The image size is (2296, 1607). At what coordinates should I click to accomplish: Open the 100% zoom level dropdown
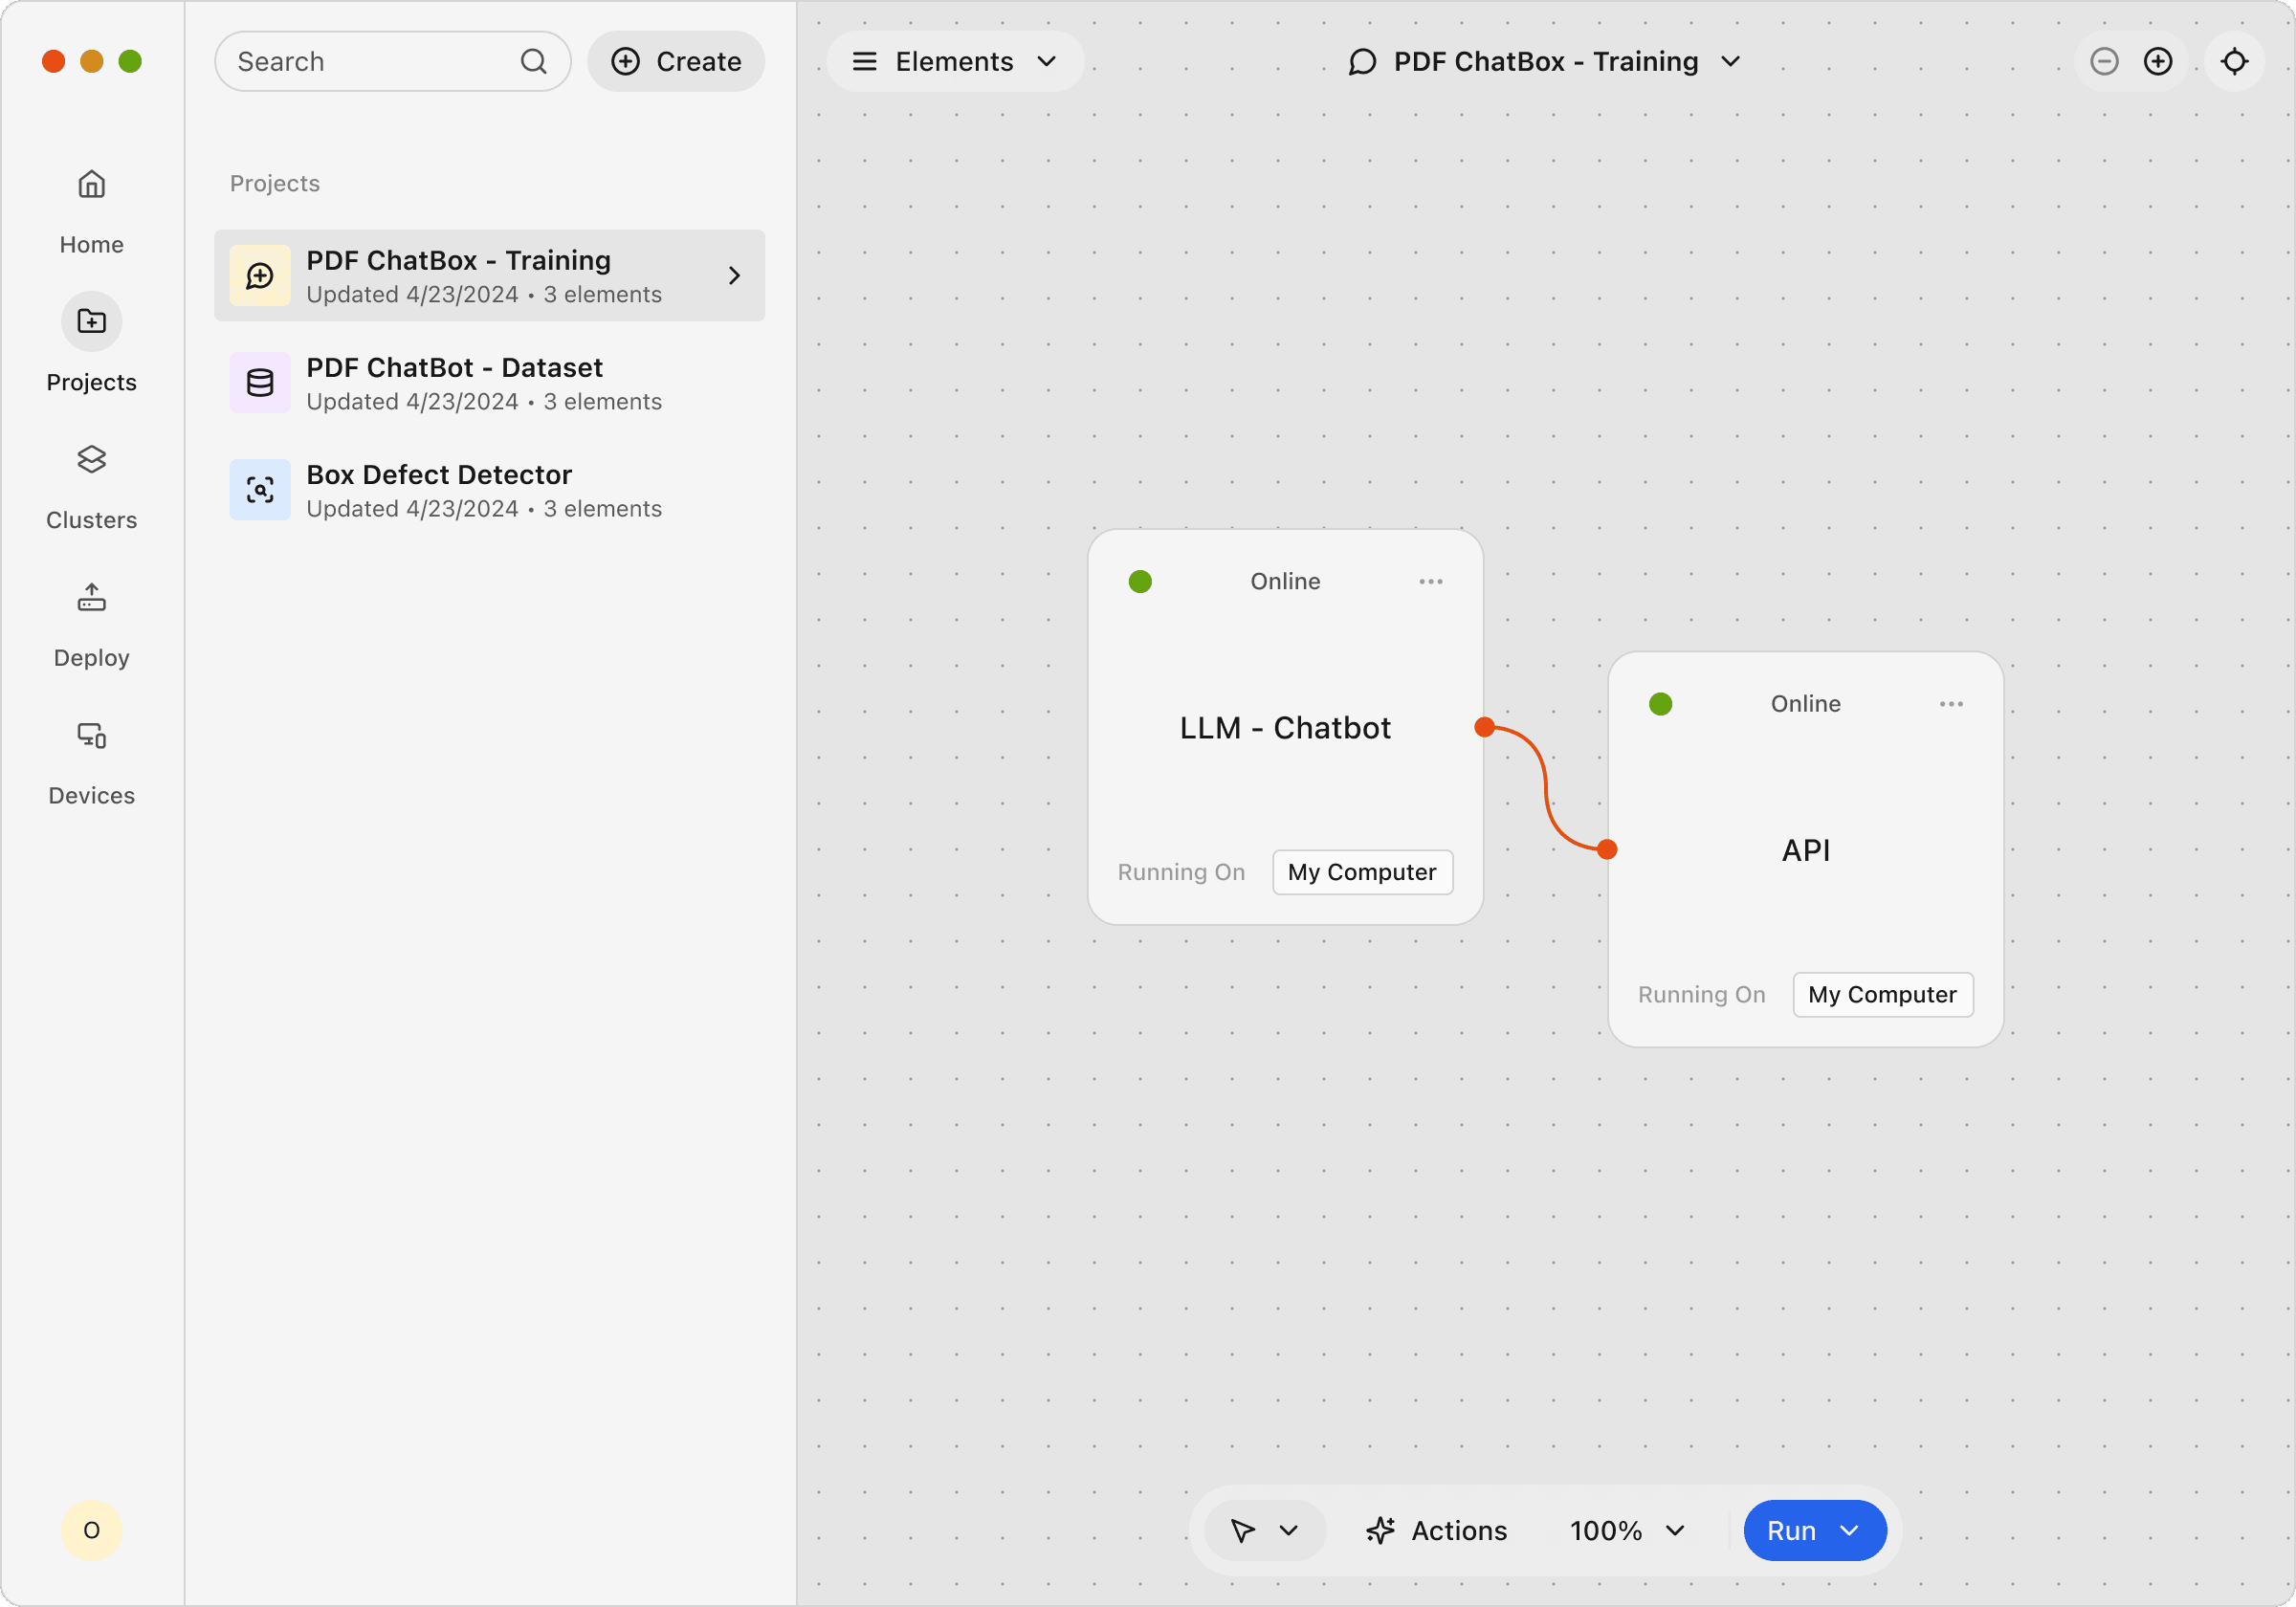point(1627,1530)
